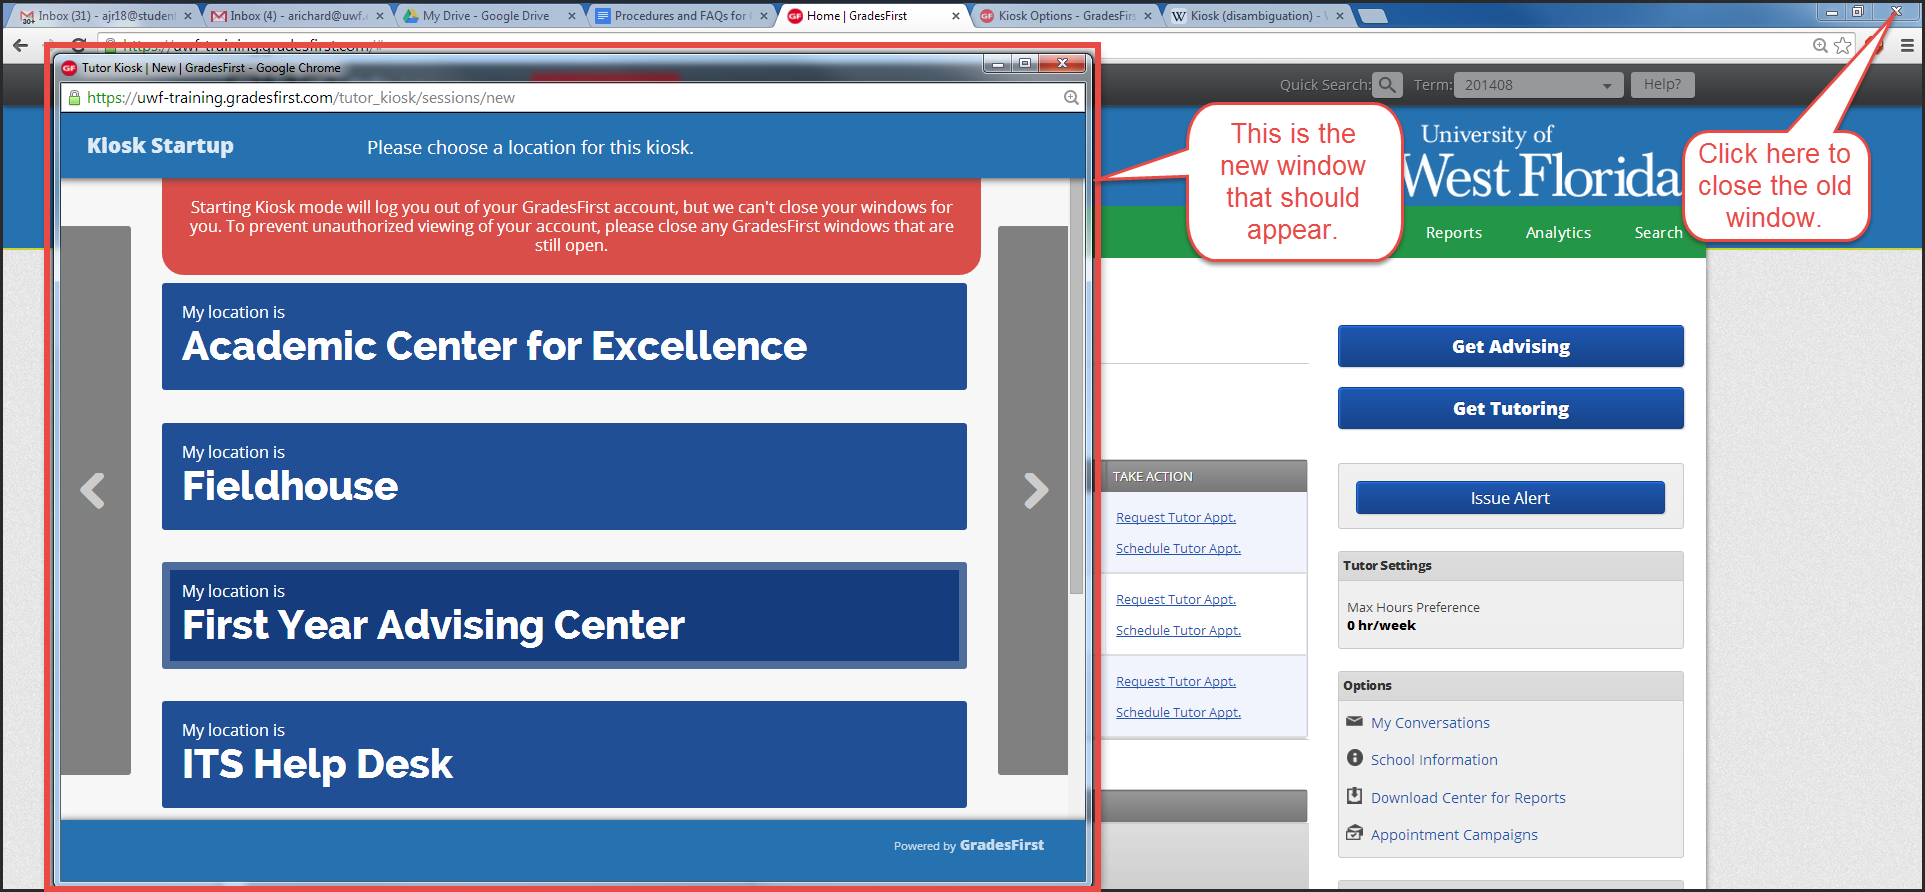Click first Request Tutor Appt. link

tap(1176, 517)
